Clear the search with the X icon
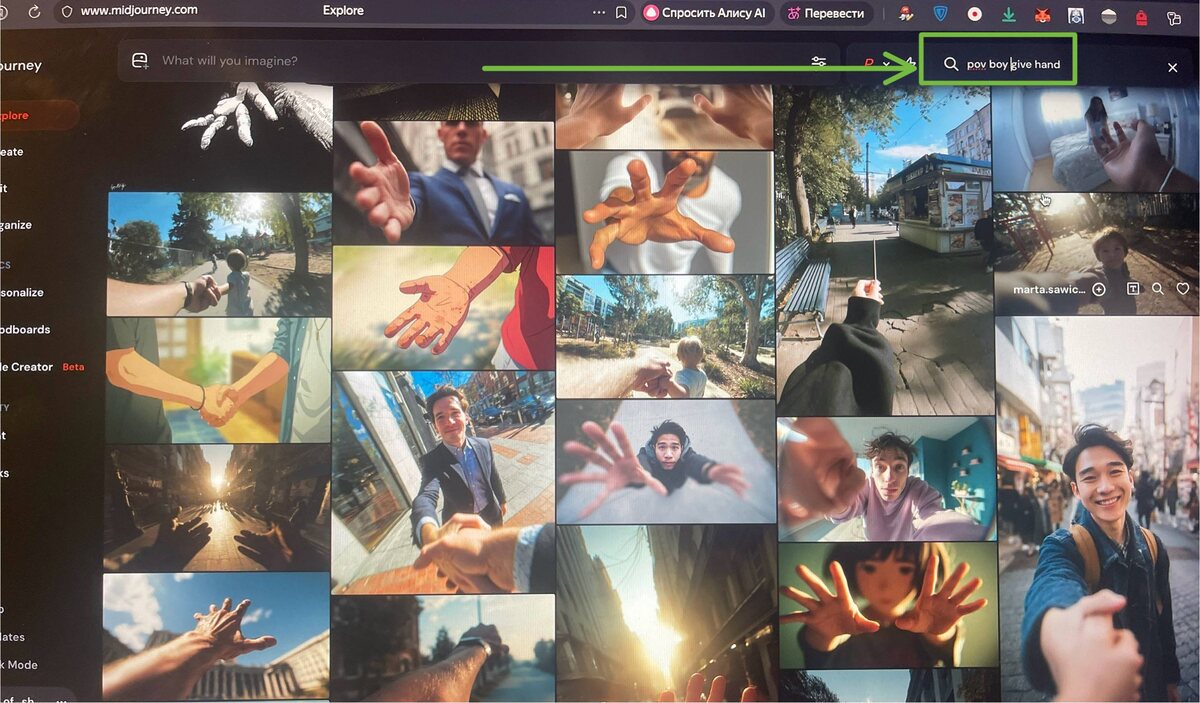The width and height of the screenshot is (1200, 703). [1173, 67]
